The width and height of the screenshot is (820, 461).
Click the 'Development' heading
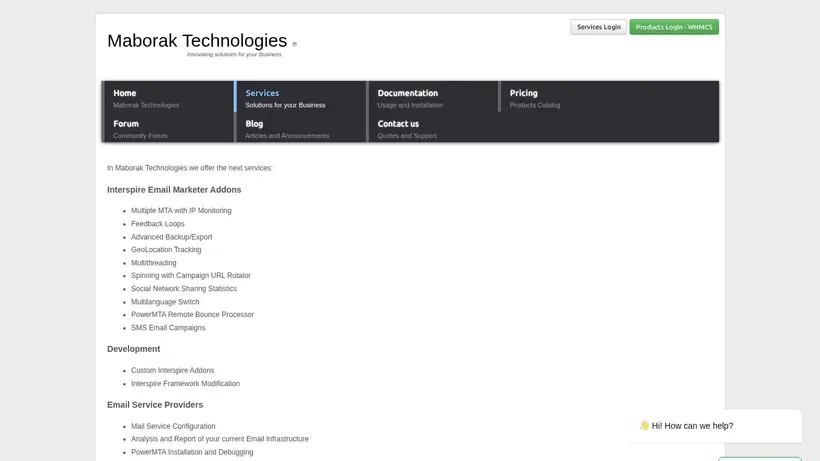(133, 349)
